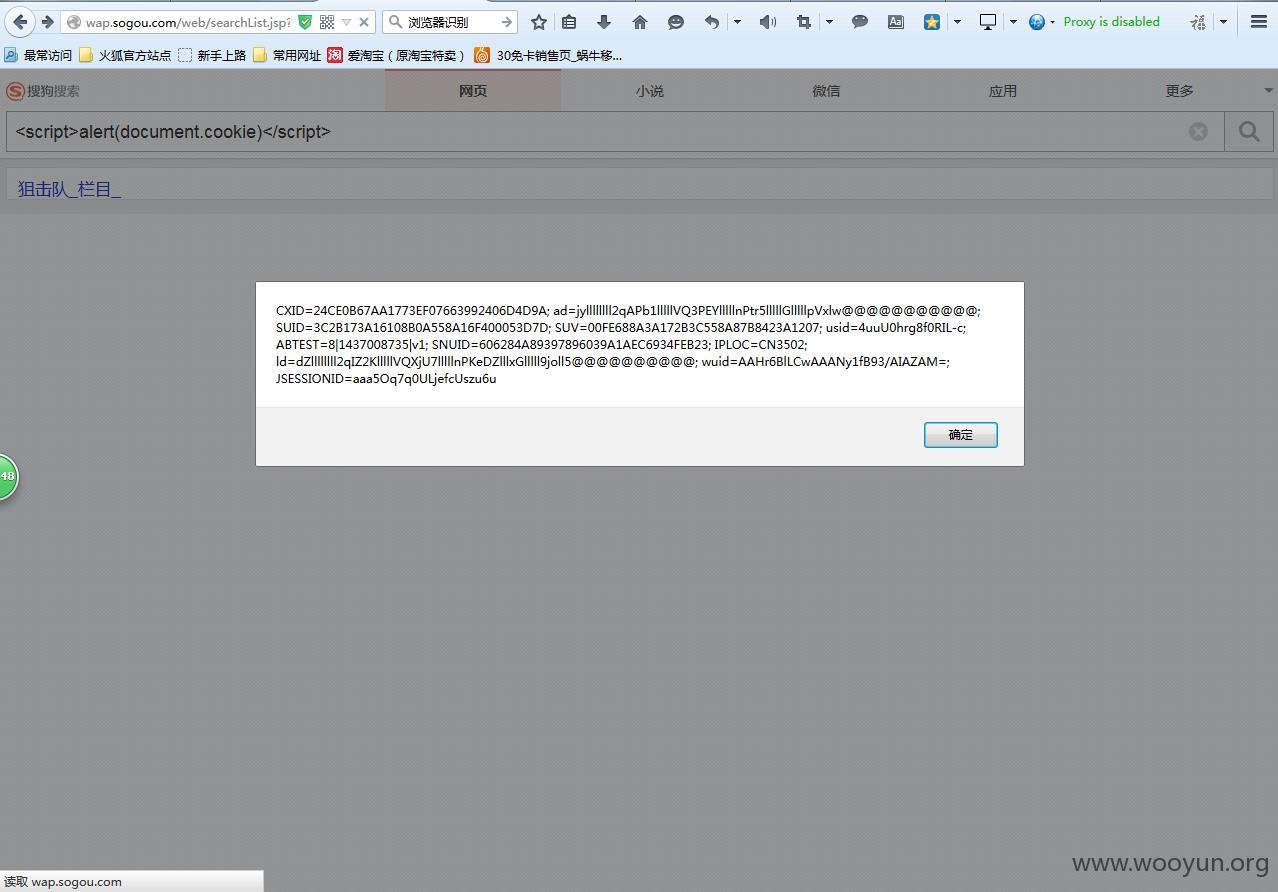Bookmark this page with the star icon
This screenshot has height=892, width=1278.
coord(539,22)
